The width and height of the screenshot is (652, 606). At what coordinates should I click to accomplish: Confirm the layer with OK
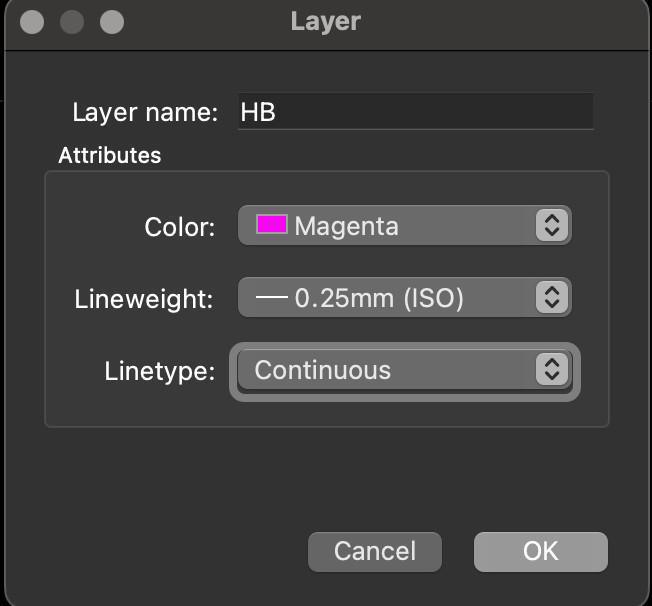(540, 551)
